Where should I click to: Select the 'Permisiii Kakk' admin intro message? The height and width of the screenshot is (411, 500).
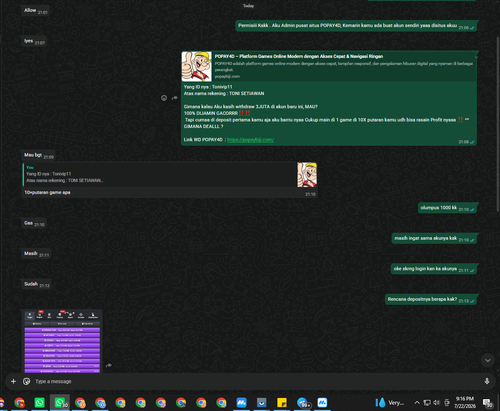click(x=356, y=26)
